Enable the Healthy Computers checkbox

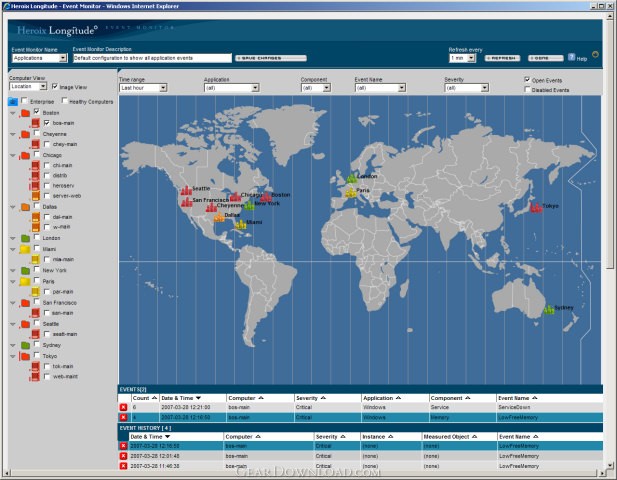65,101
